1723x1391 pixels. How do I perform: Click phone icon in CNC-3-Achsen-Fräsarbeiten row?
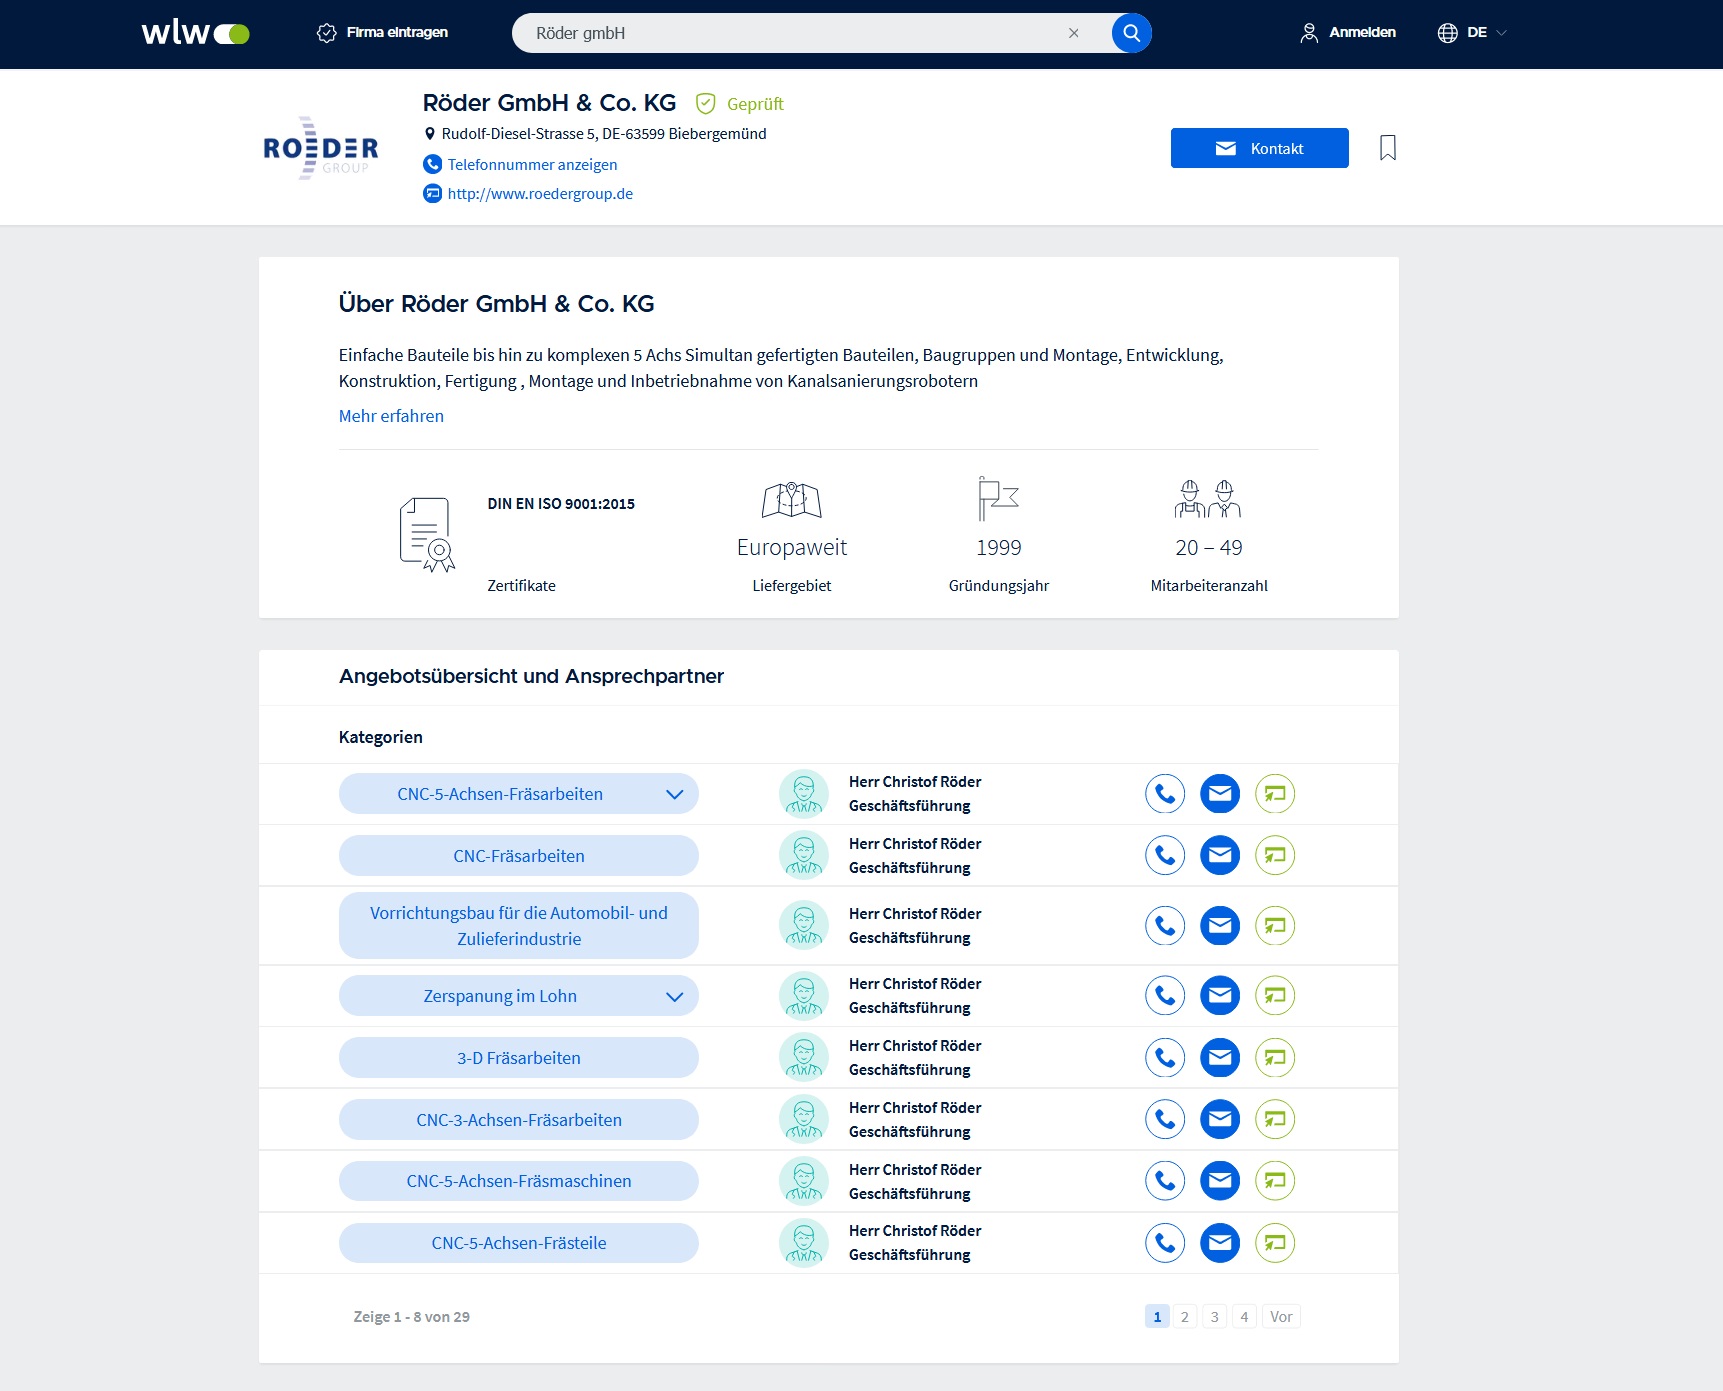coord(1165,1119)
